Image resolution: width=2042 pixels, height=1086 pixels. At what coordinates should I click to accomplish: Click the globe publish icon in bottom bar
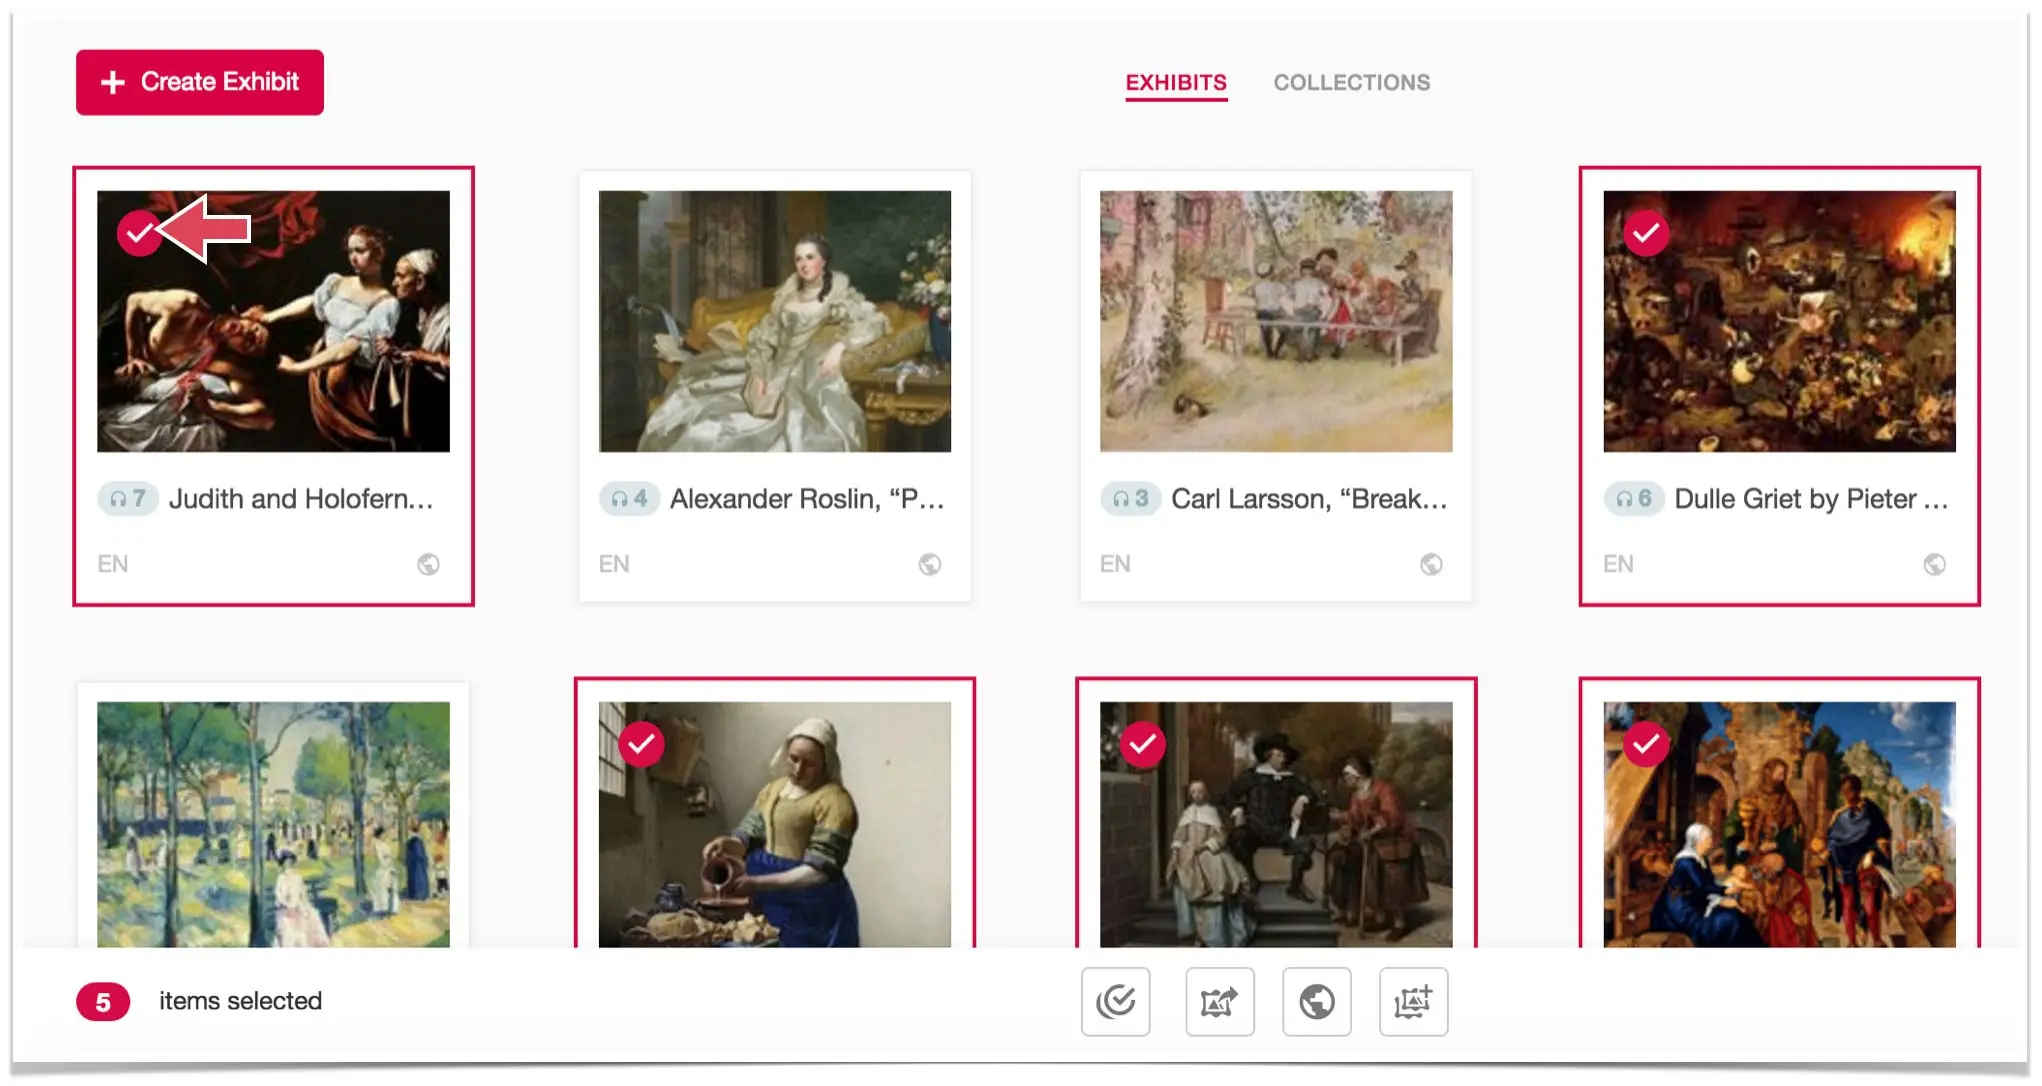(x=1317, y=1001)
